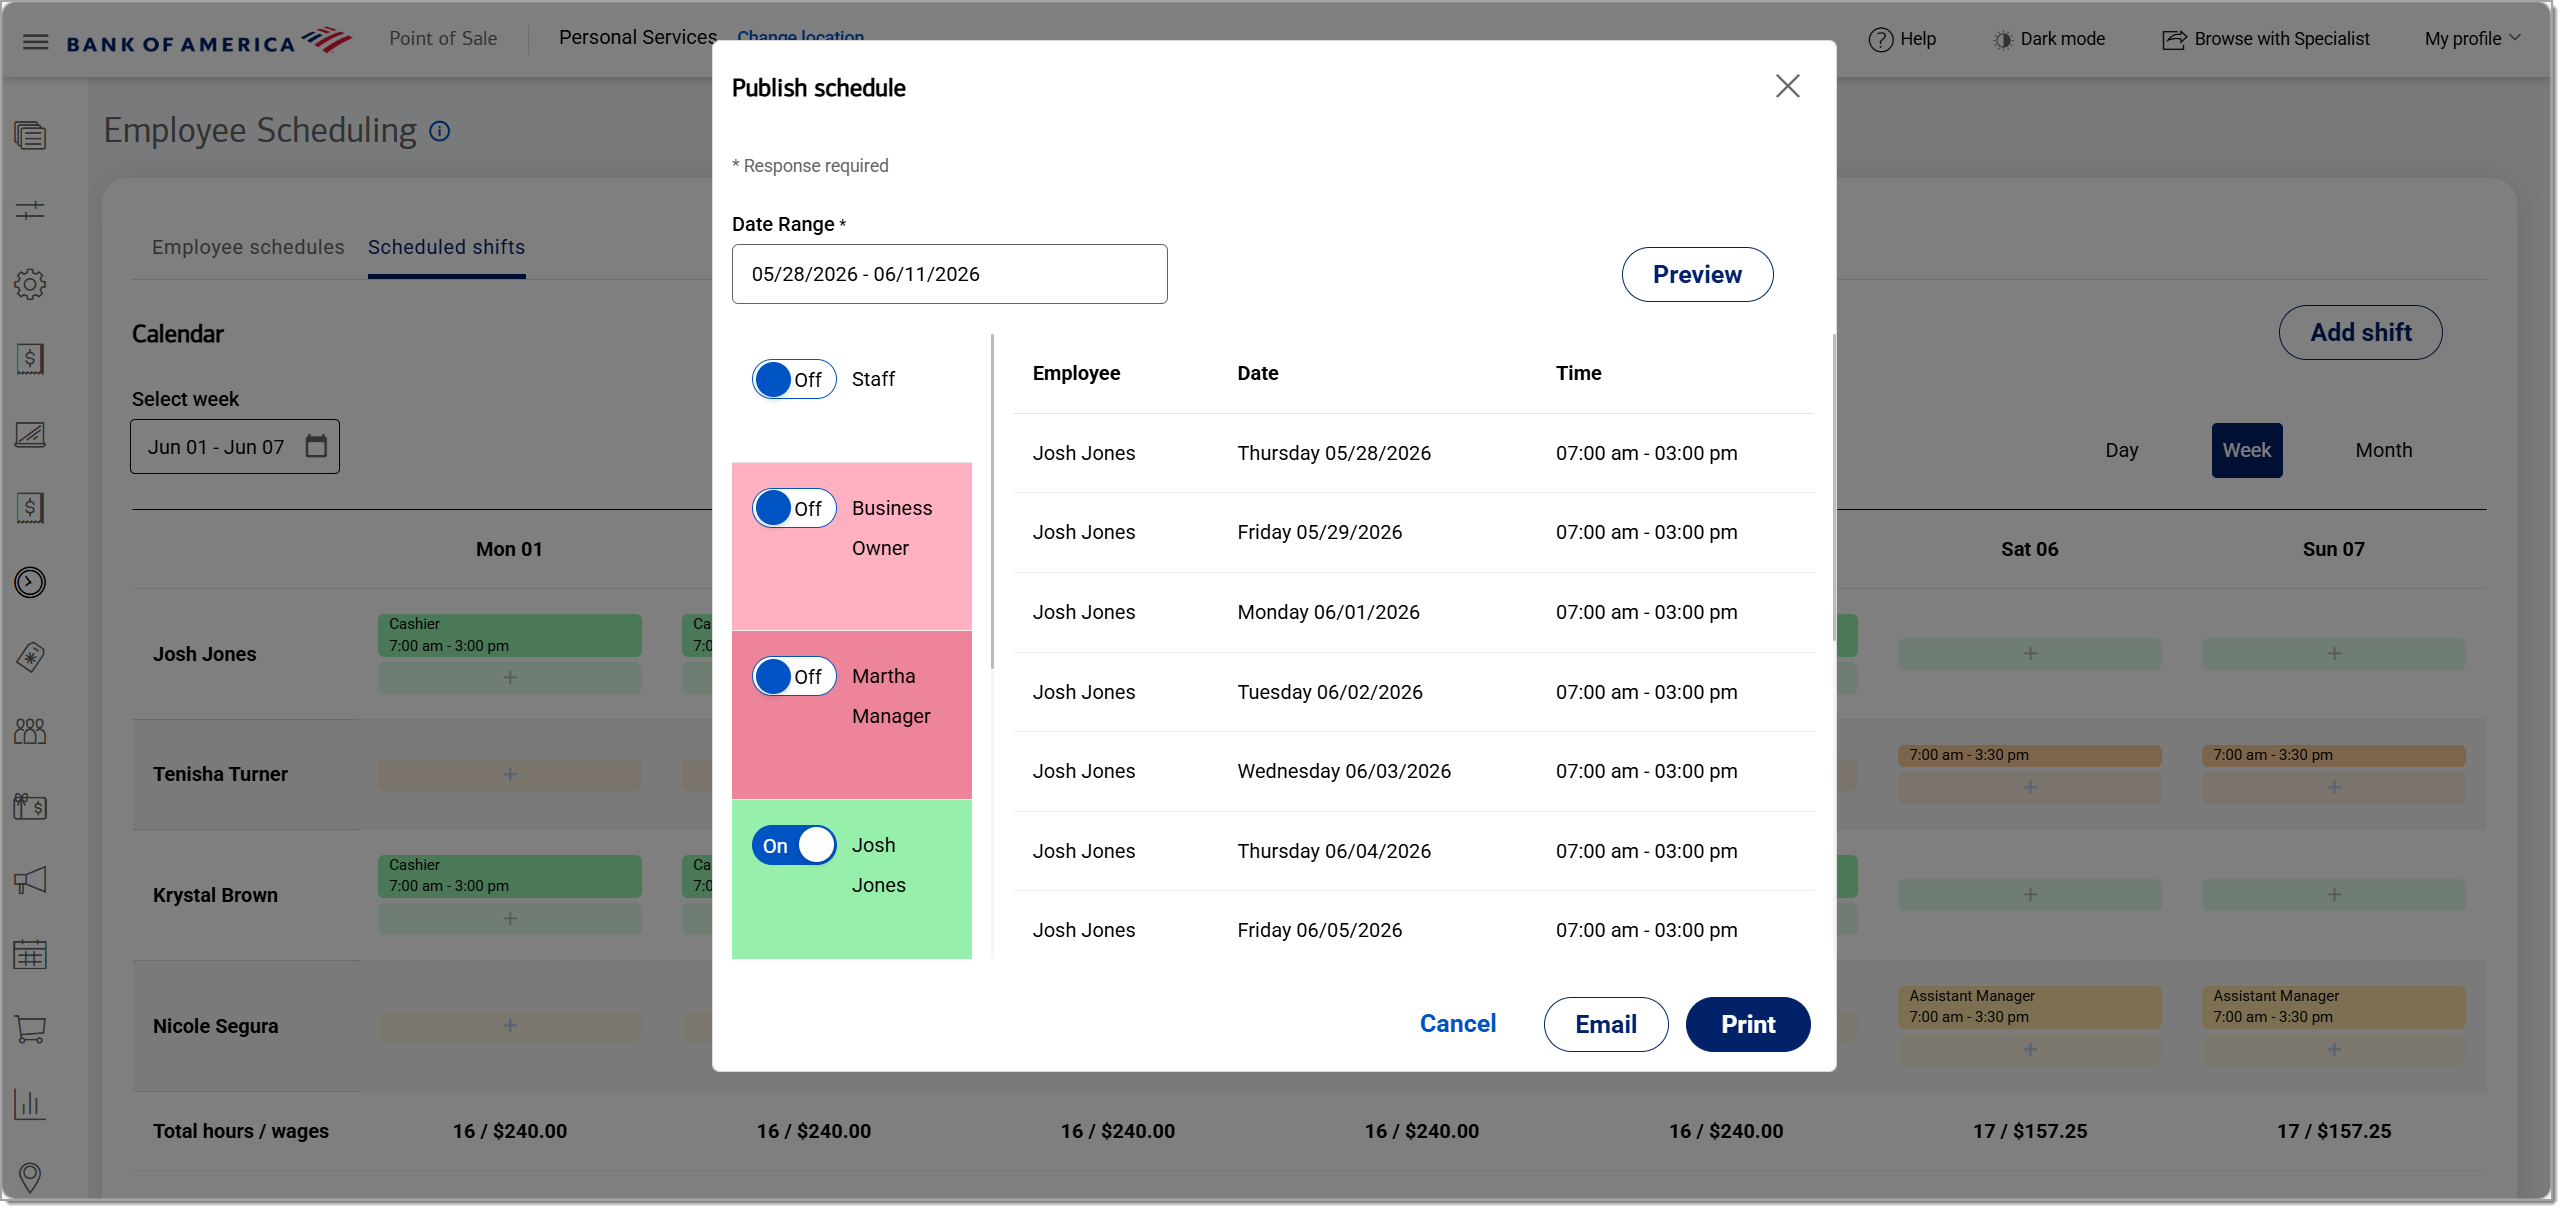
Task: Click the Preview button
Action: pos(1697,274)
